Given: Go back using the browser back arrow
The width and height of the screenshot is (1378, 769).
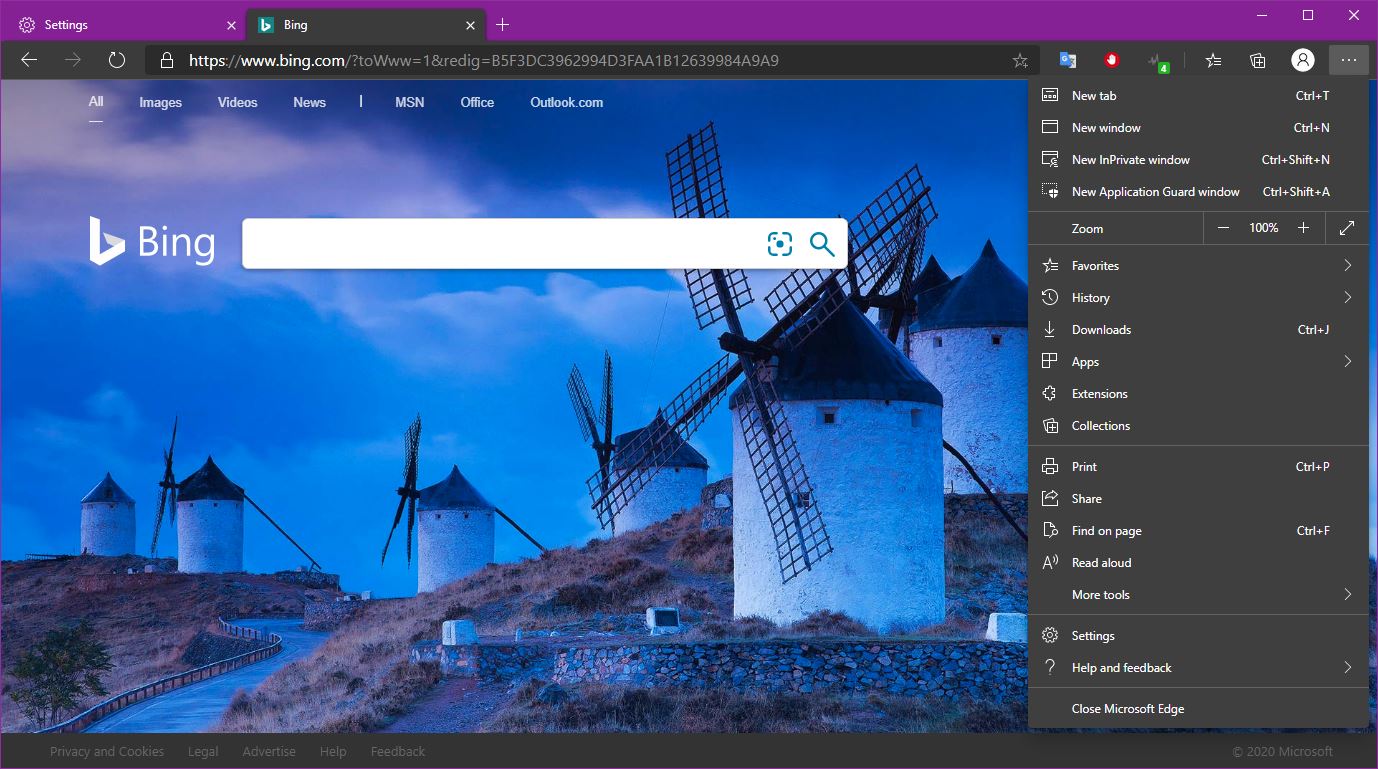Looking at the screenshot, I should pyautogui.click(x=29, y=60).
